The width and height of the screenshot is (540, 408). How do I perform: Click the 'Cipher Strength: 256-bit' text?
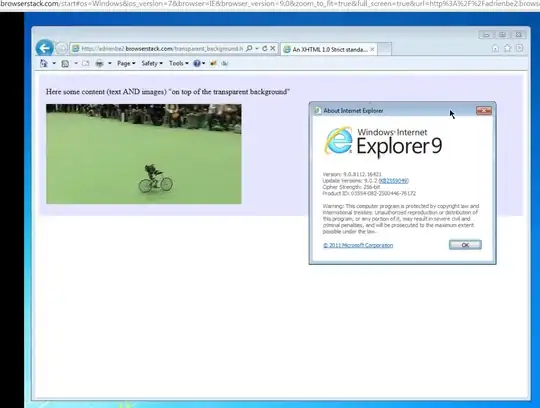[x=351, y=187]
